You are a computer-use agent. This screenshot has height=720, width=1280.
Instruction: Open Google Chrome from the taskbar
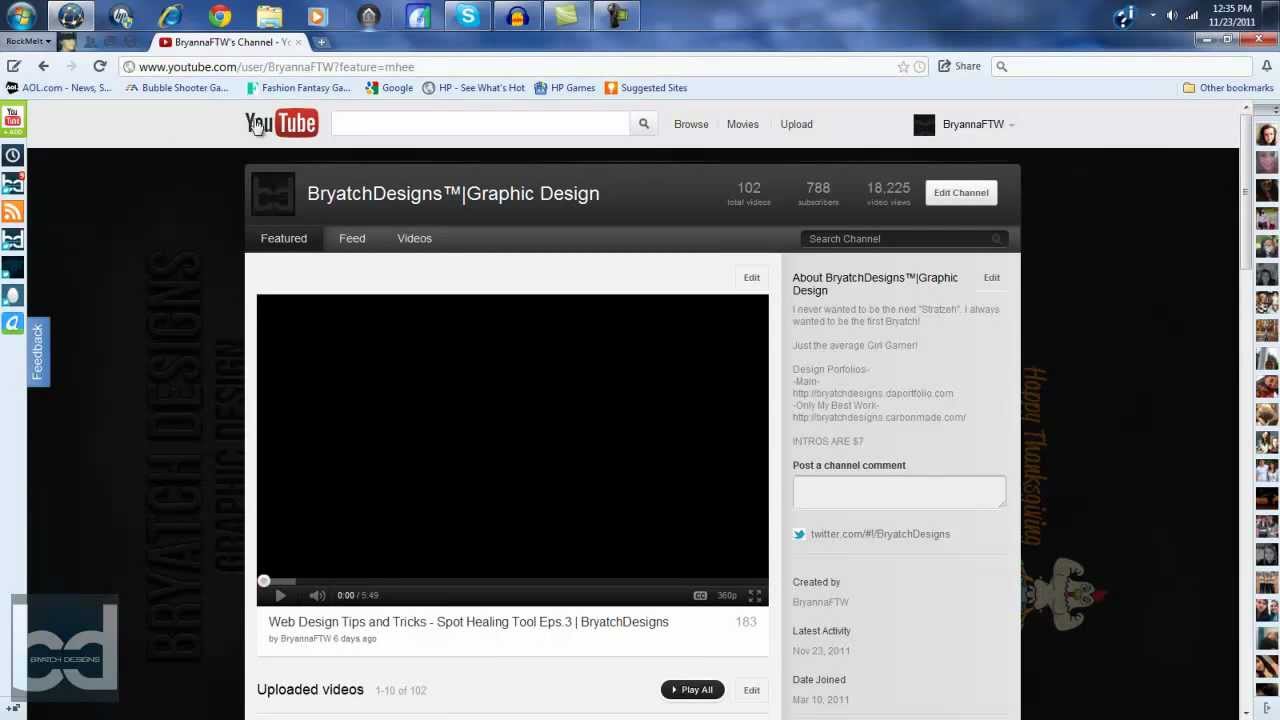click(x=220, y=16)
